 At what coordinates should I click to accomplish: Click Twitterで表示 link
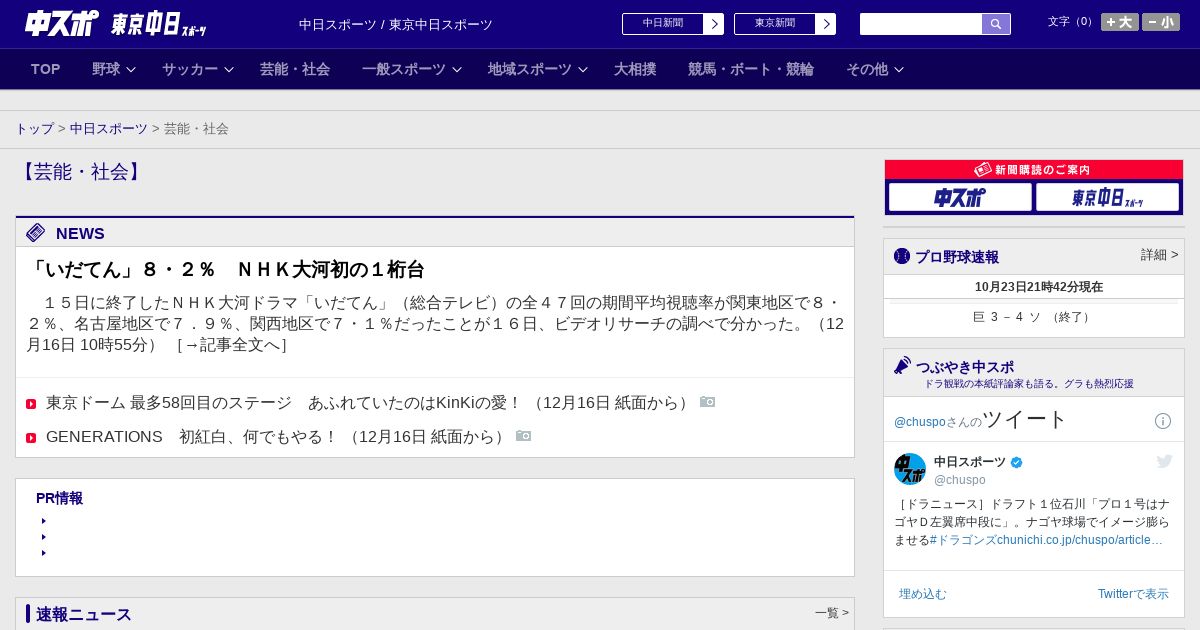tap(1133, 594)
